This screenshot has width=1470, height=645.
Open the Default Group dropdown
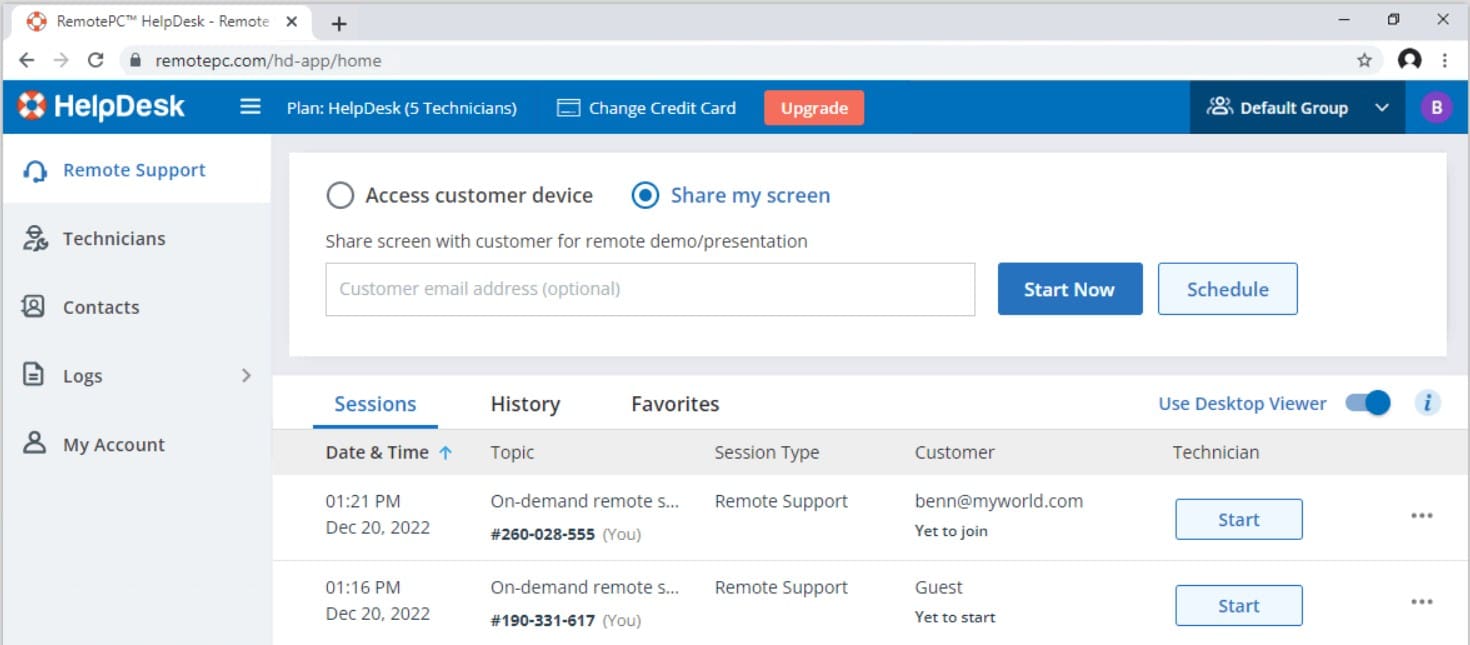click(1296, 107)
